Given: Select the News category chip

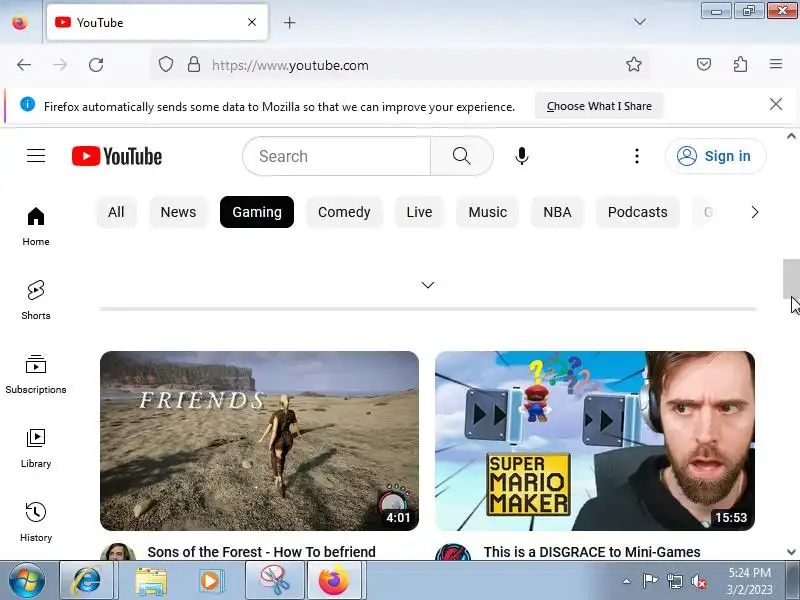Looking at the screenshot, I should (x=178, y=212).
